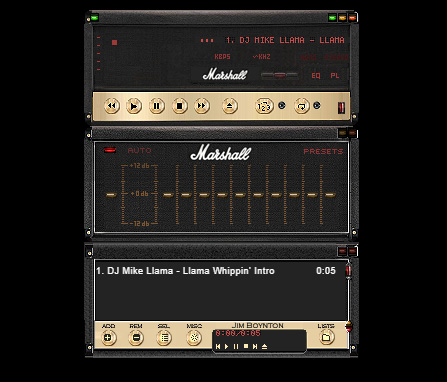Select the DJ Mike Llama playlist entry
Viewport: 447px width, 382px height.
tap(216, 271)
